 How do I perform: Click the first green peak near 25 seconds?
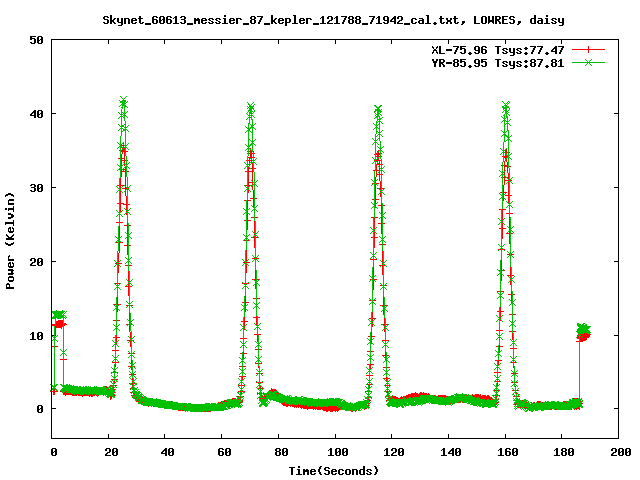tap(123, 100)
